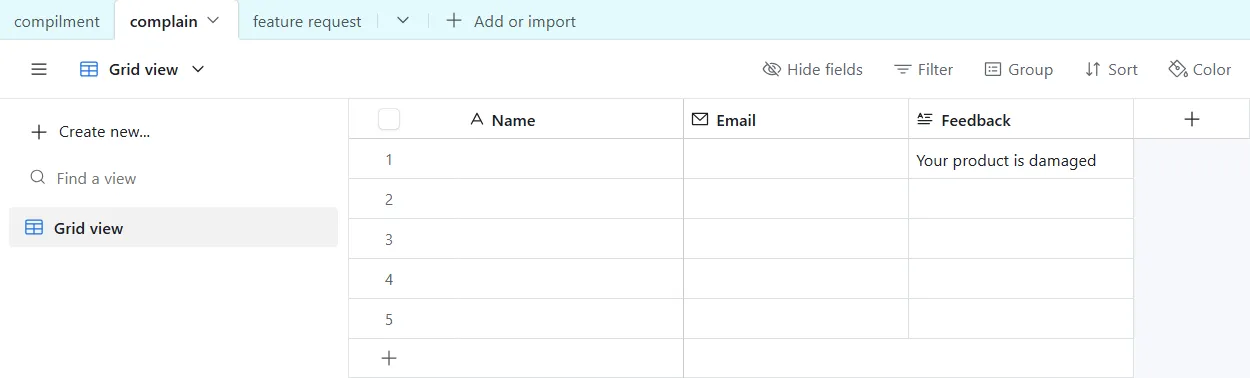This screenshot has height=378, width=1250.
Task: Expand the complain tab dropdown arrow
Action: (213, 20)
